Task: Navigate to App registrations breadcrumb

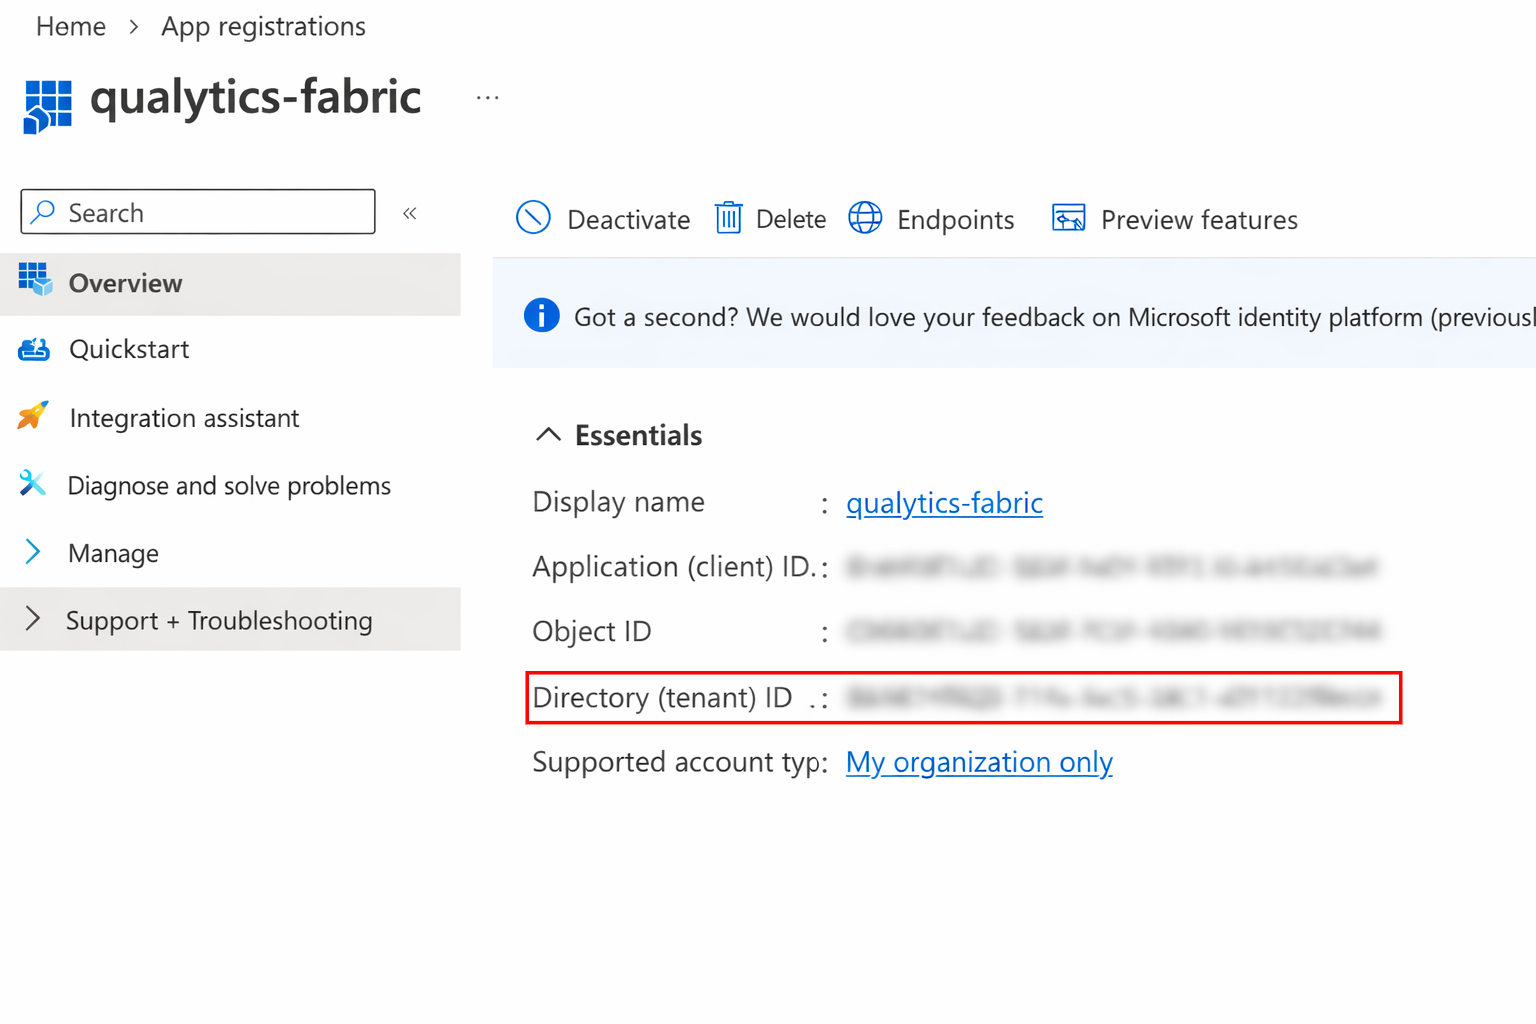Action: pyautogui.click(x=263, y=27)
